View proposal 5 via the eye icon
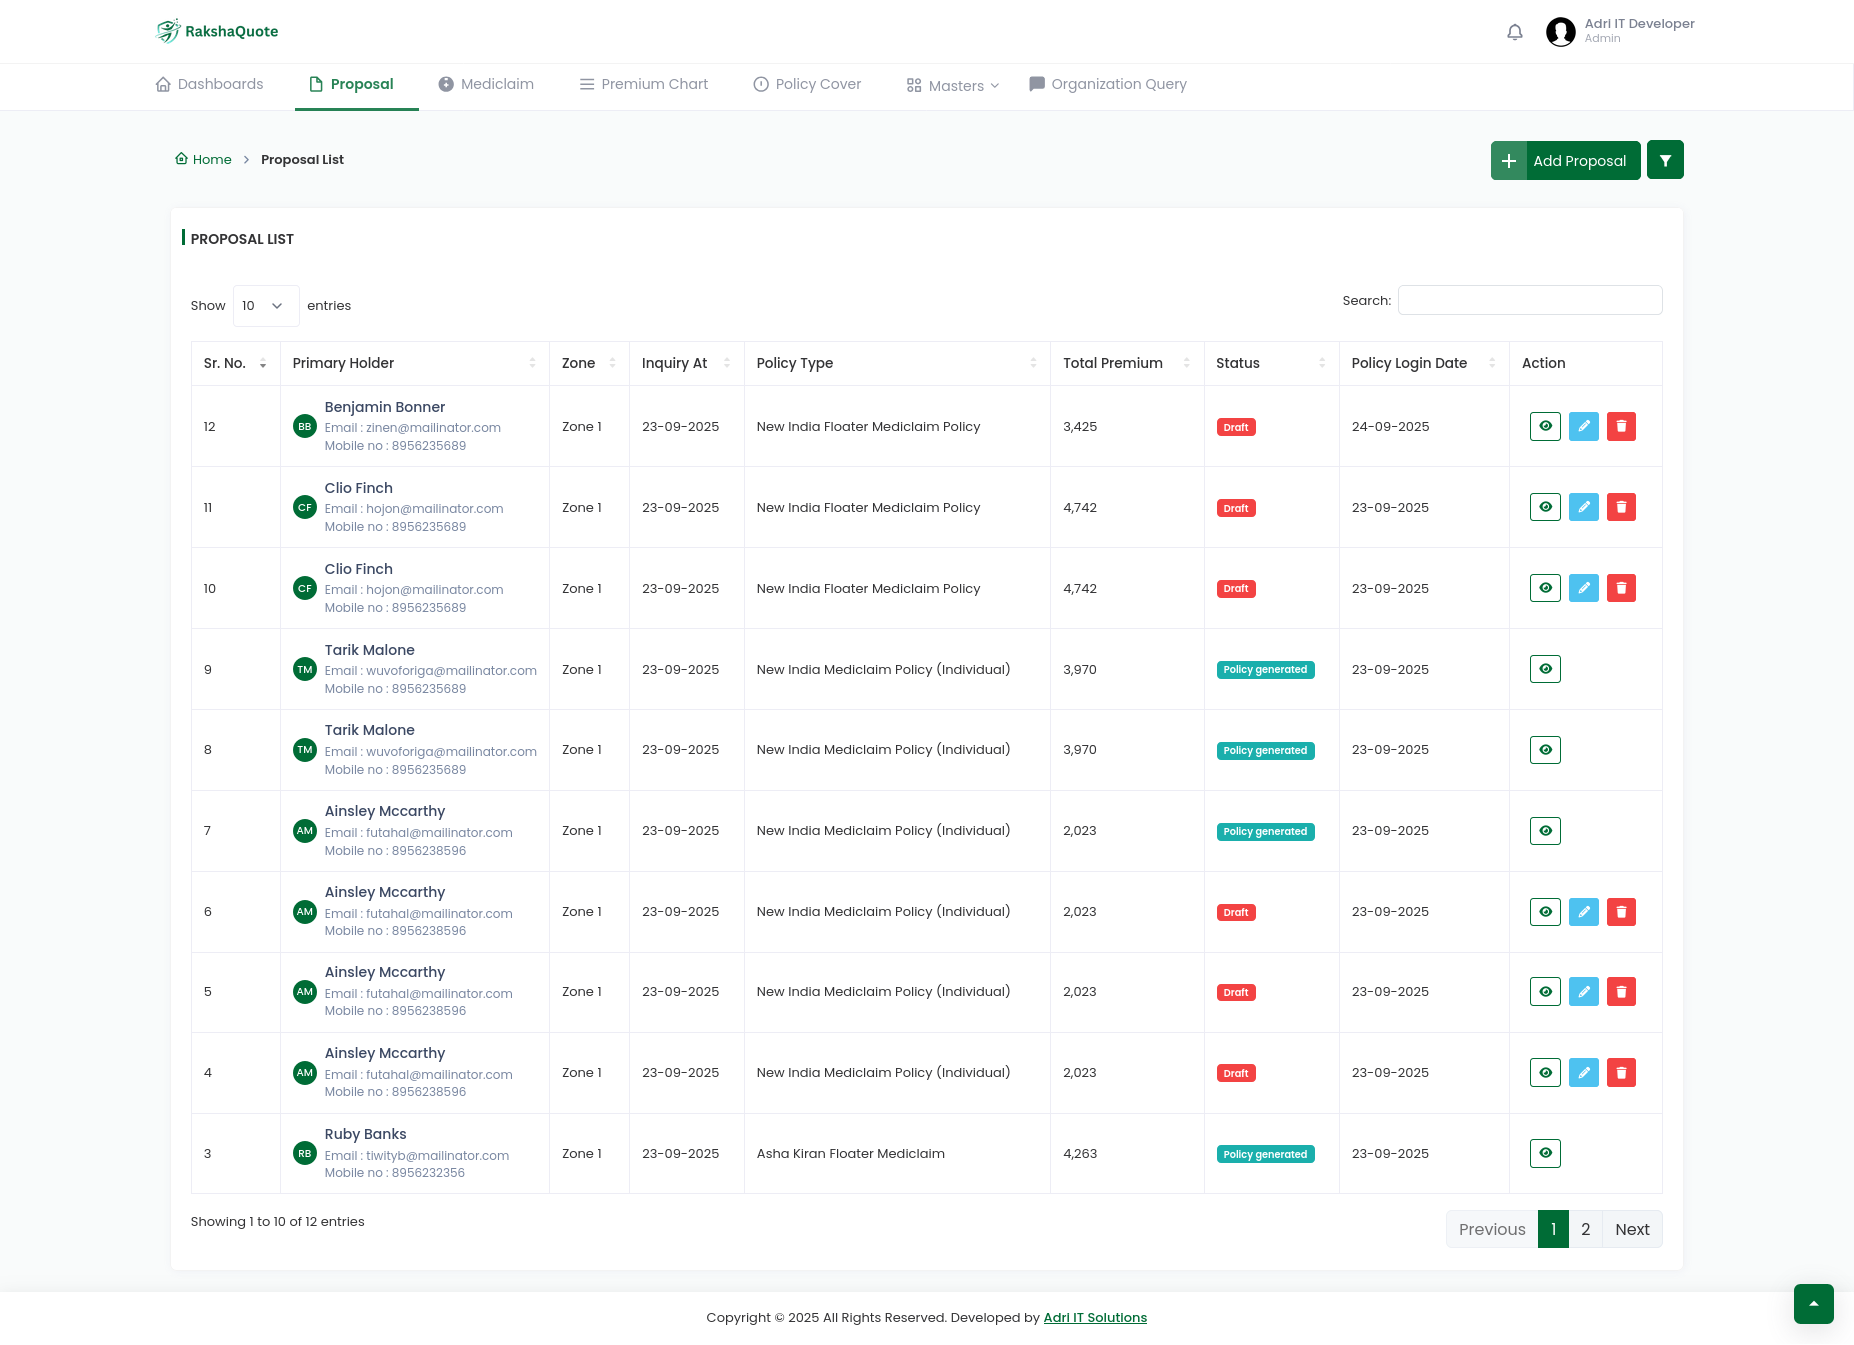Image resolution: width=1854 pixels, height=1345 pixels. tap(1545, 991)
